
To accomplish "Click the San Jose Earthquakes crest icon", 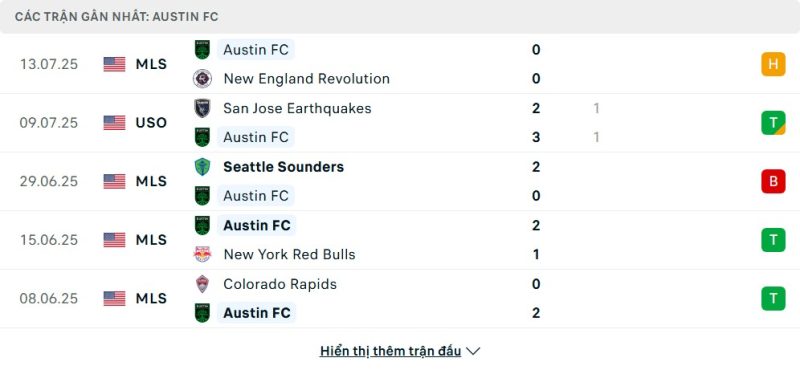I will point(203,108).
